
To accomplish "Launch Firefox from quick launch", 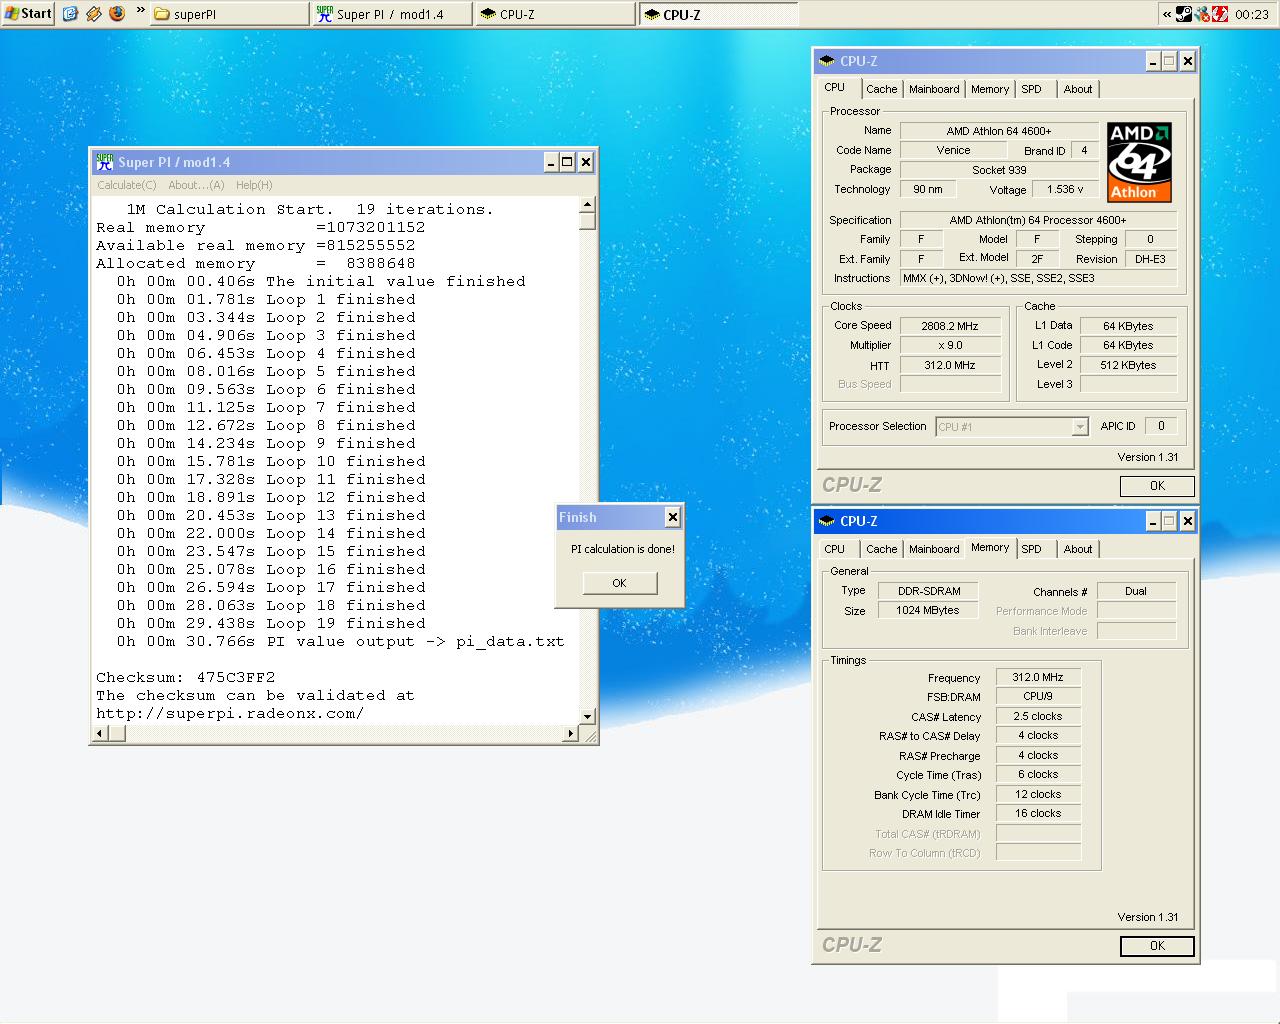I will [x=117, y=14].
